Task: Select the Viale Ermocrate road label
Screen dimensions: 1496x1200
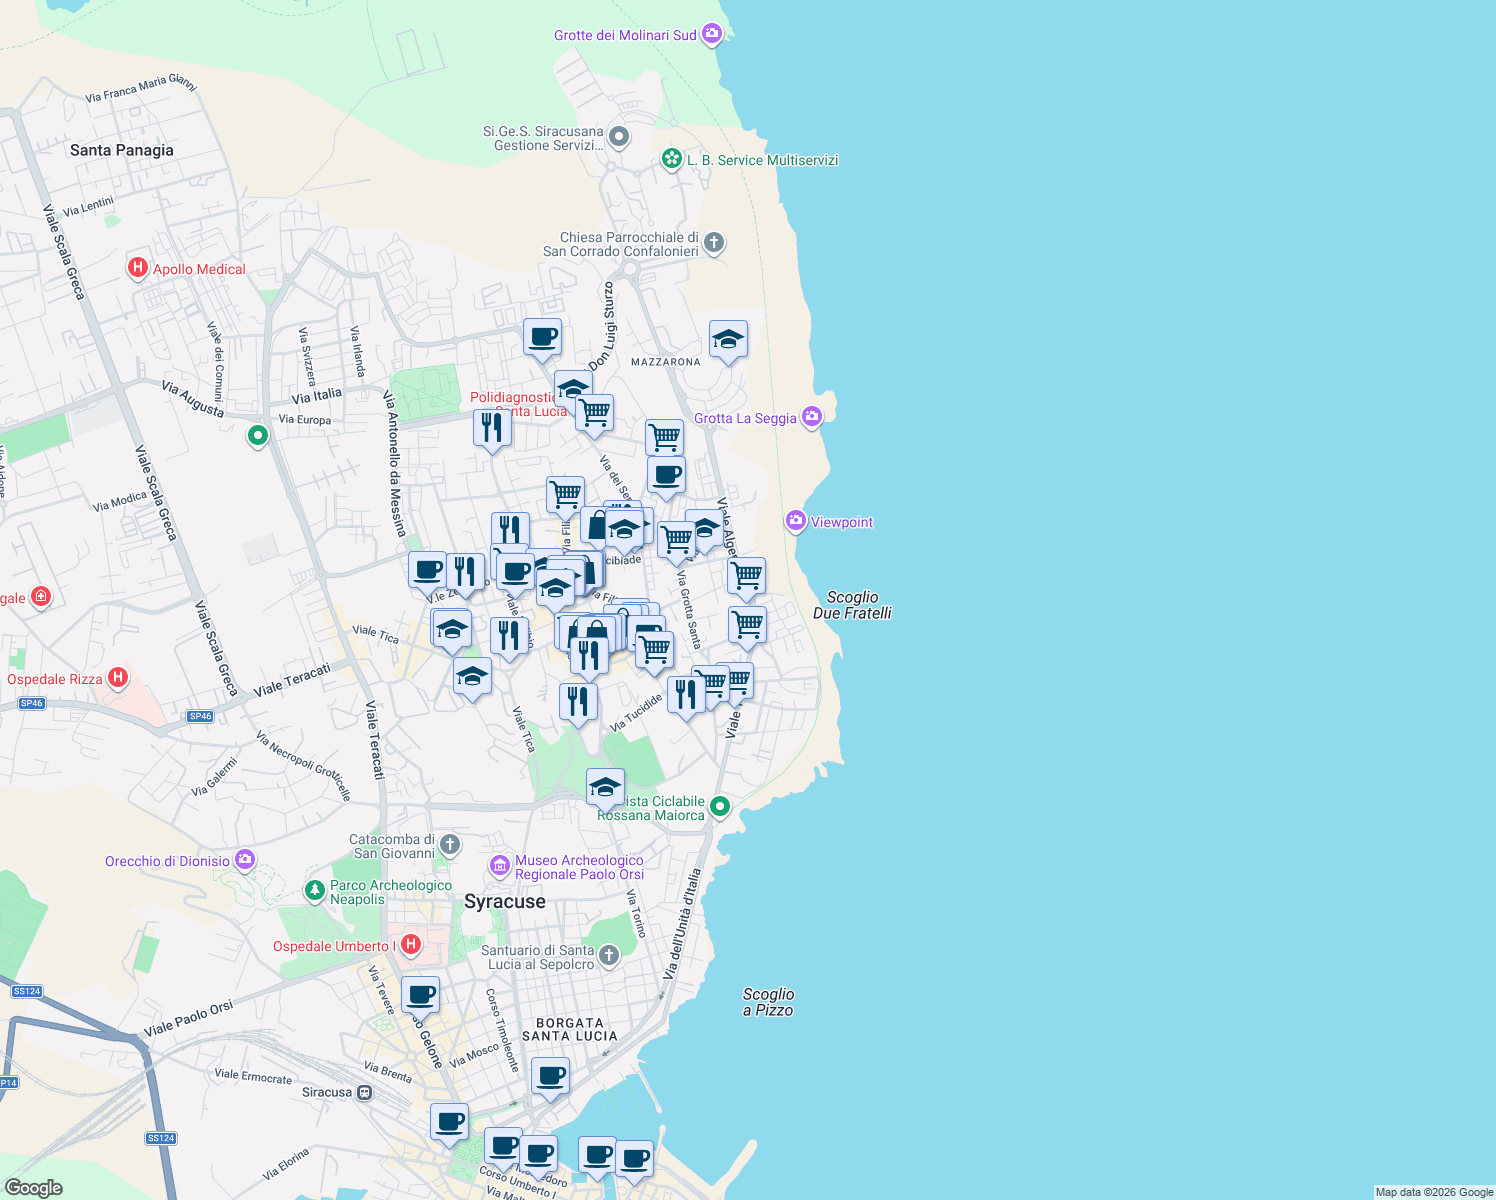Action: [x=253, y=1076]
